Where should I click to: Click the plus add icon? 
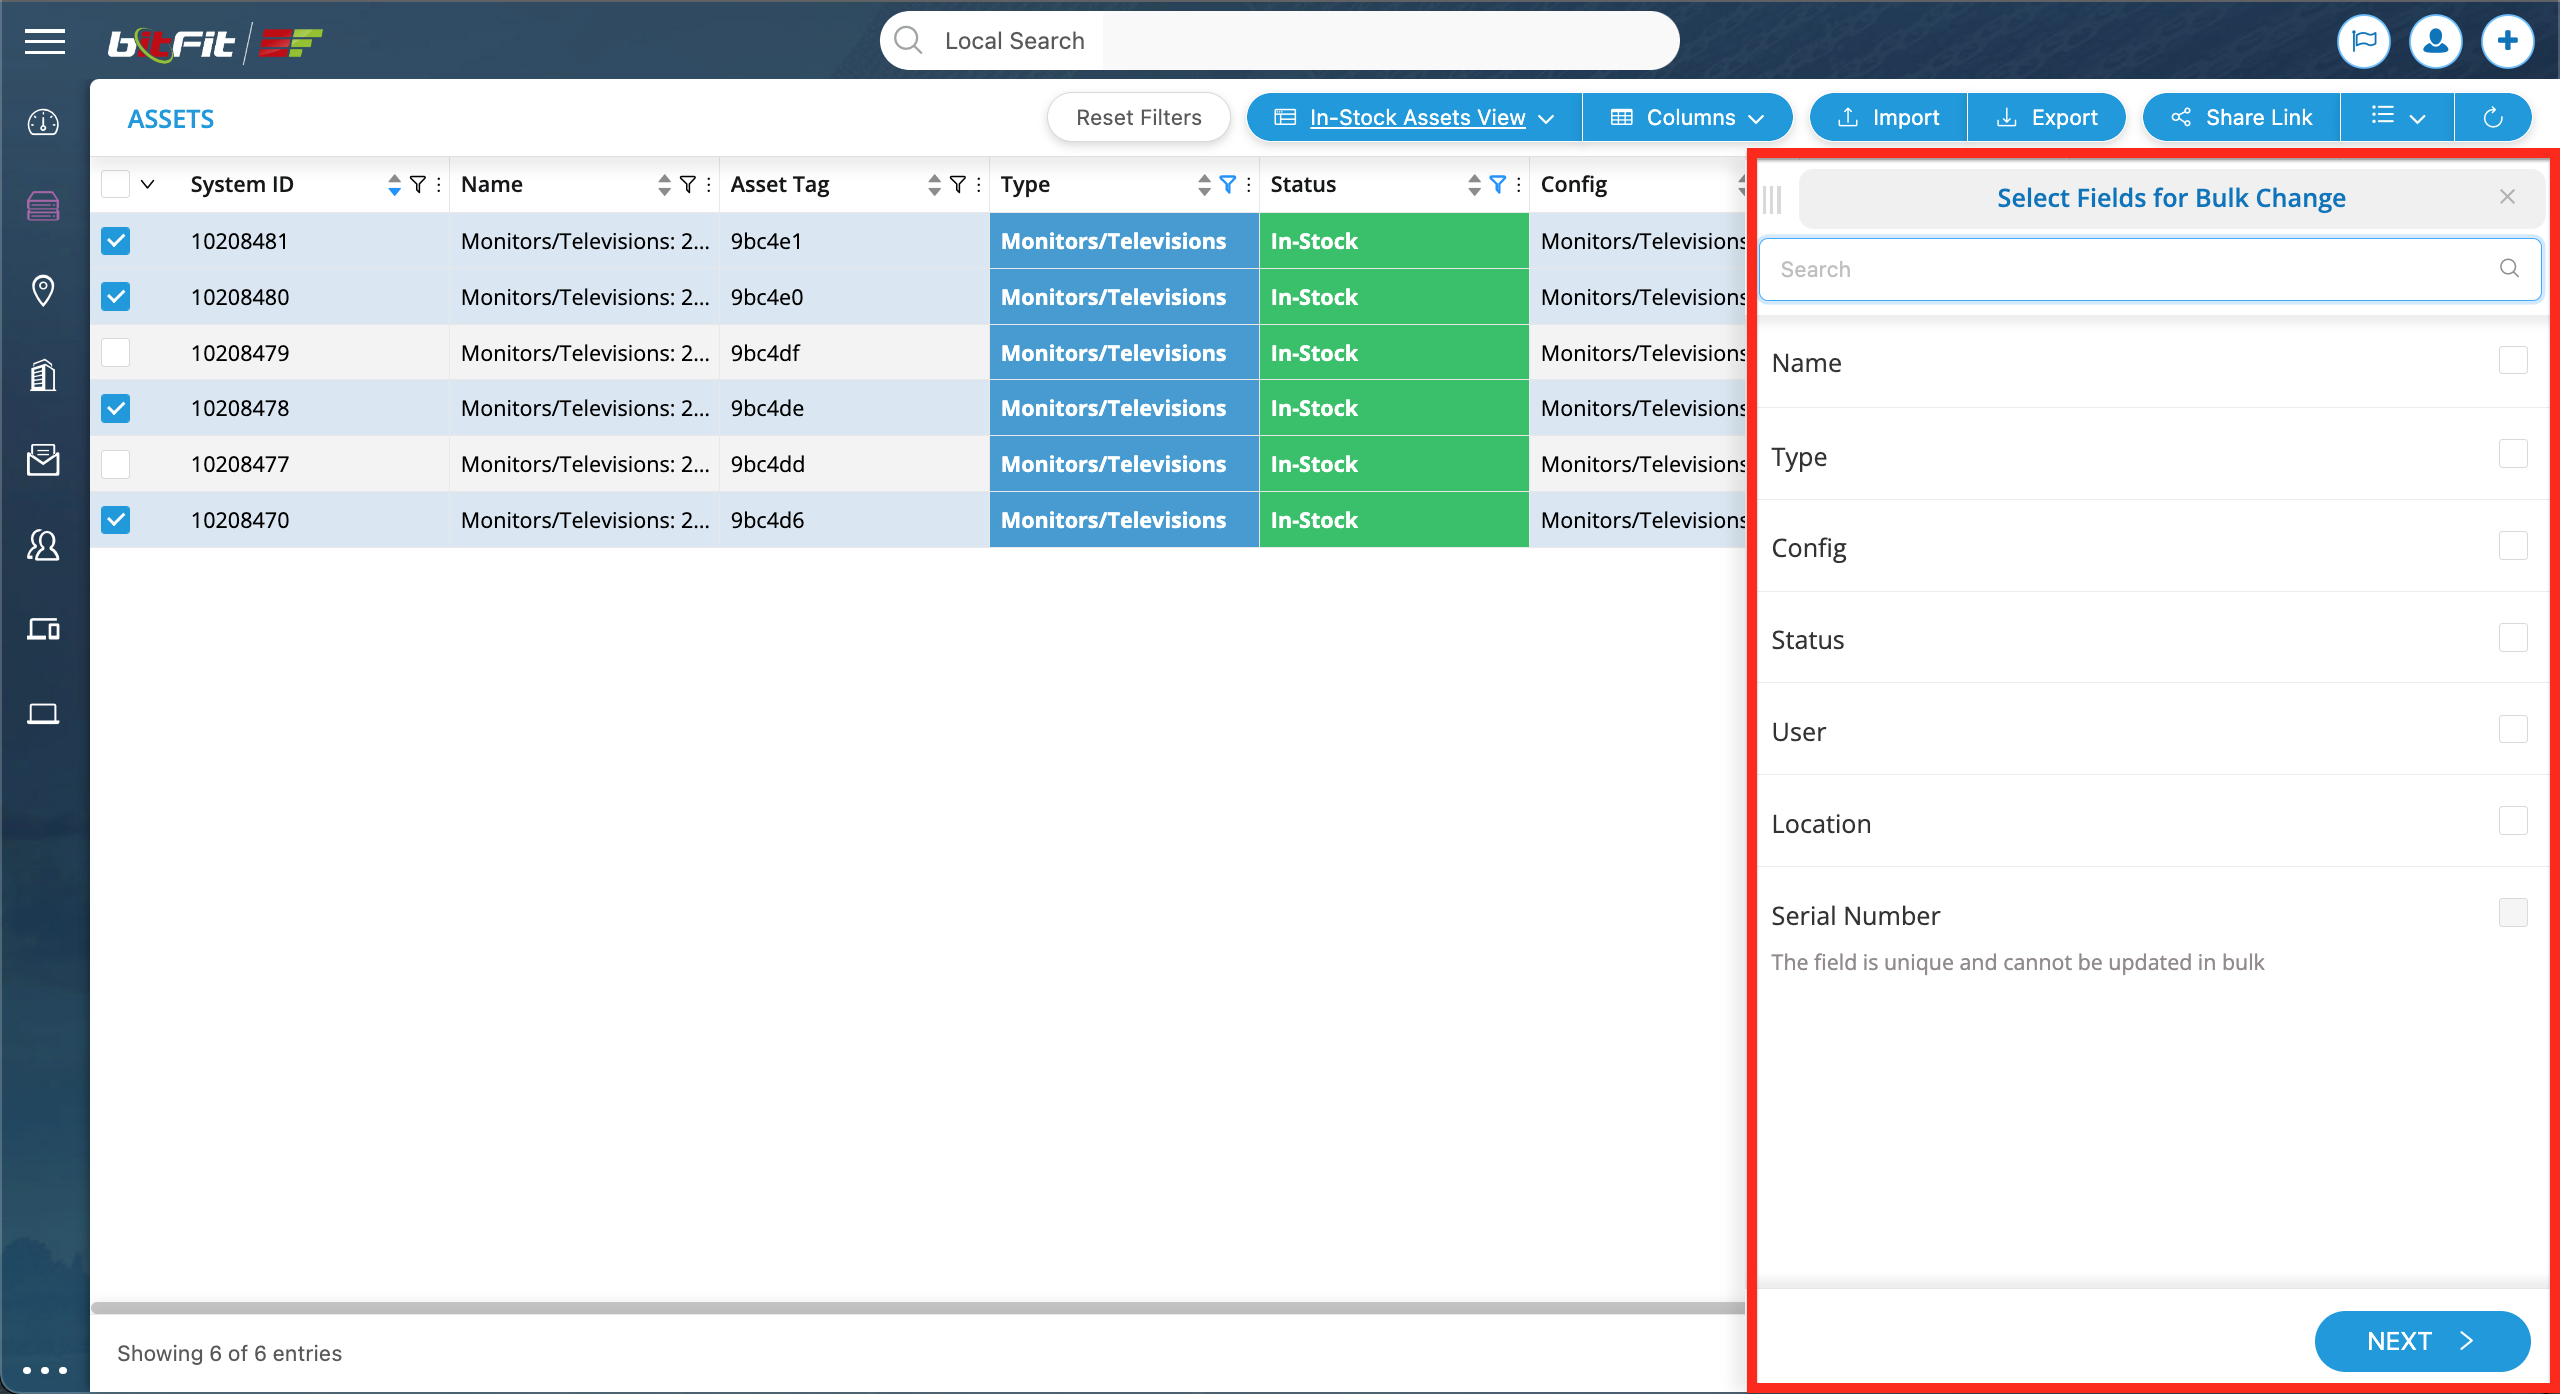coord(2507,41)
